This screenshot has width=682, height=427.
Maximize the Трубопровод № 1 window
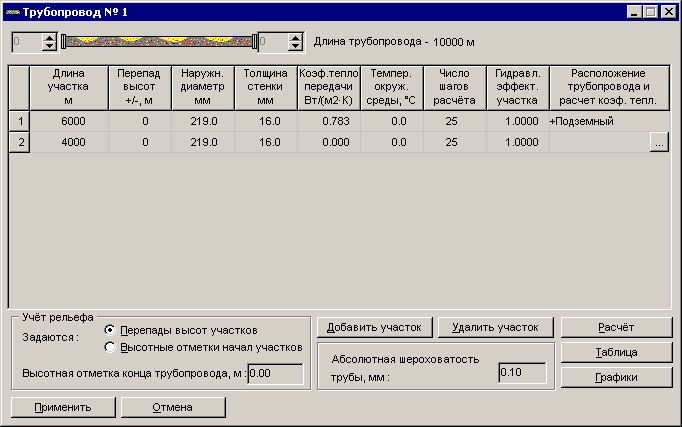[x=651, y=12]
